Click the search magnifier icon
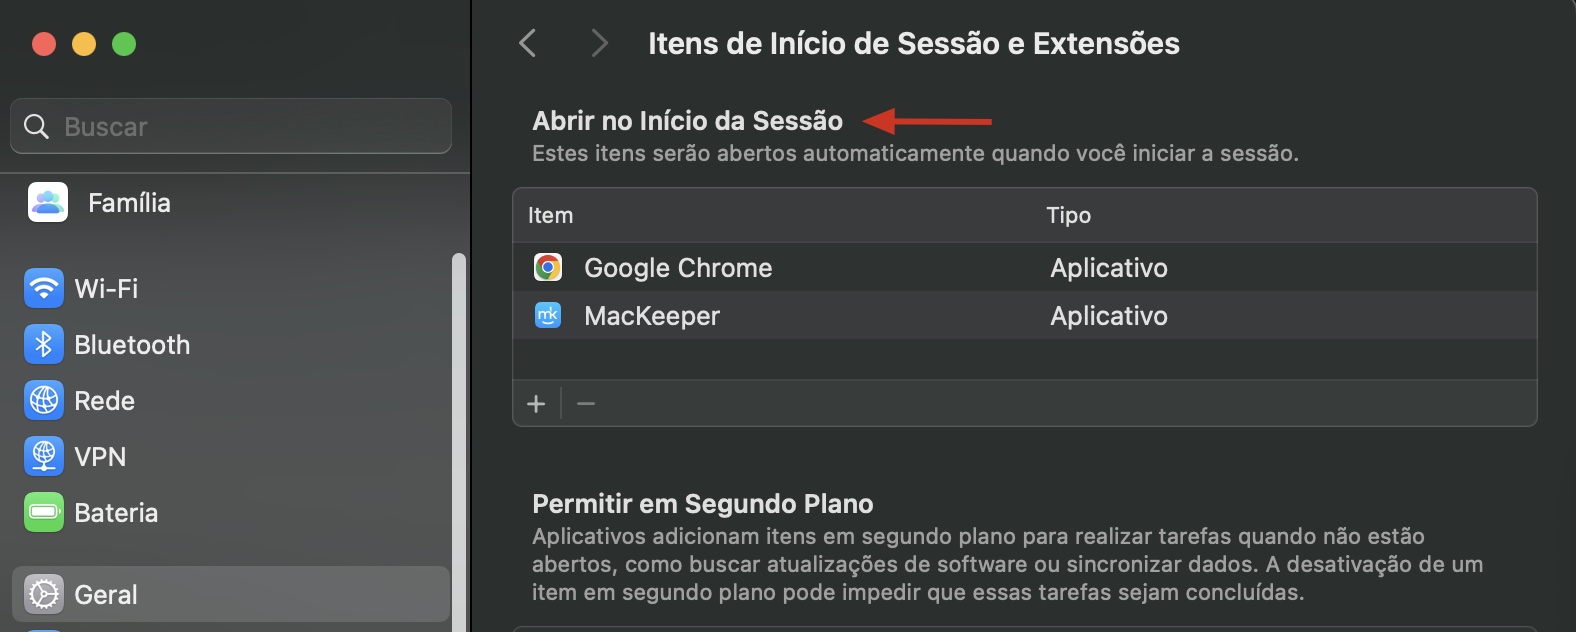Screen dimensions: 1576x632 tap(37, 126)
